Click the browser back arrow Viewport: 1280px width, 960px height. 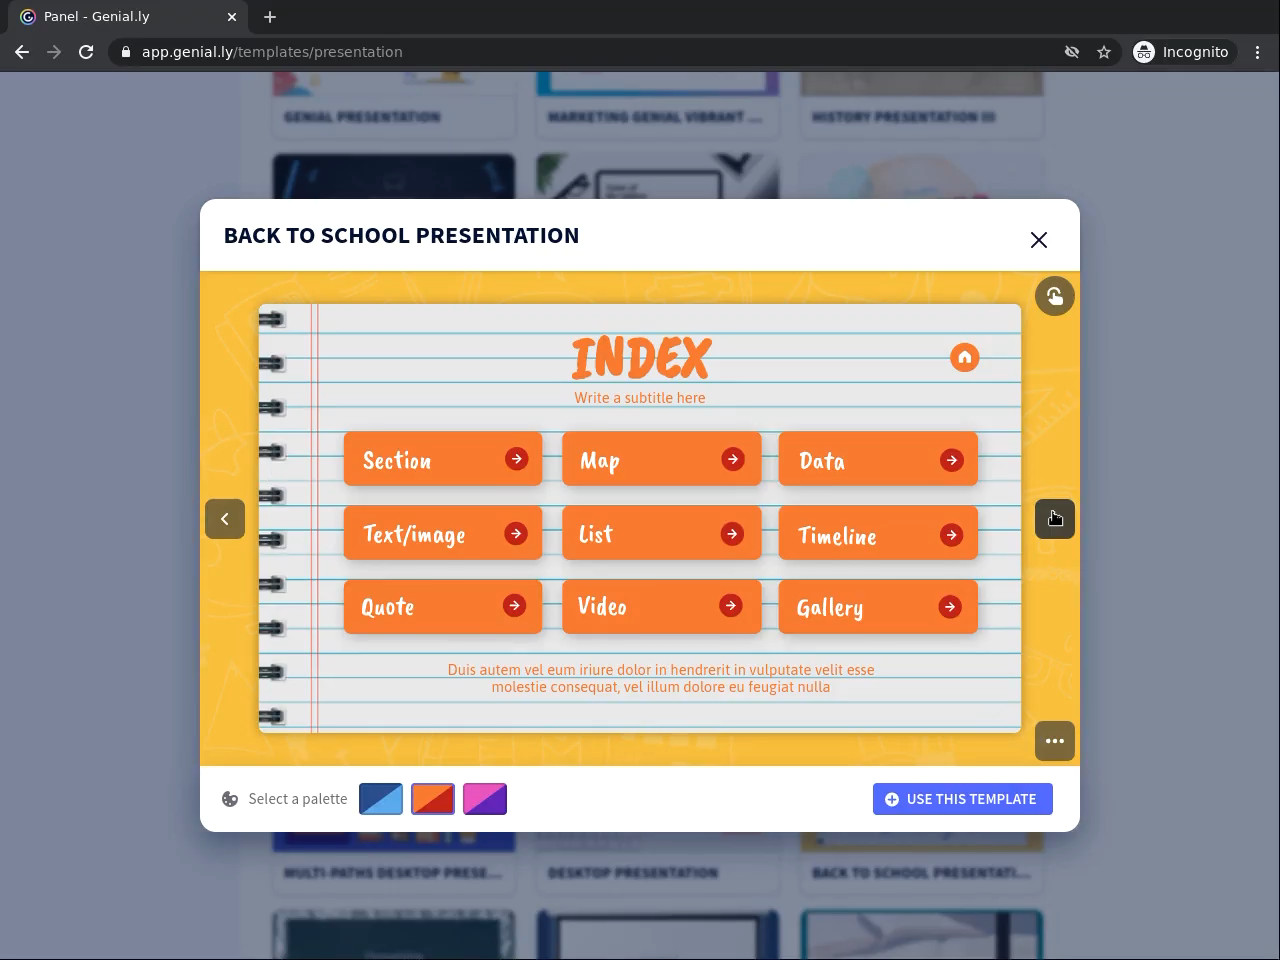(22, 52)
